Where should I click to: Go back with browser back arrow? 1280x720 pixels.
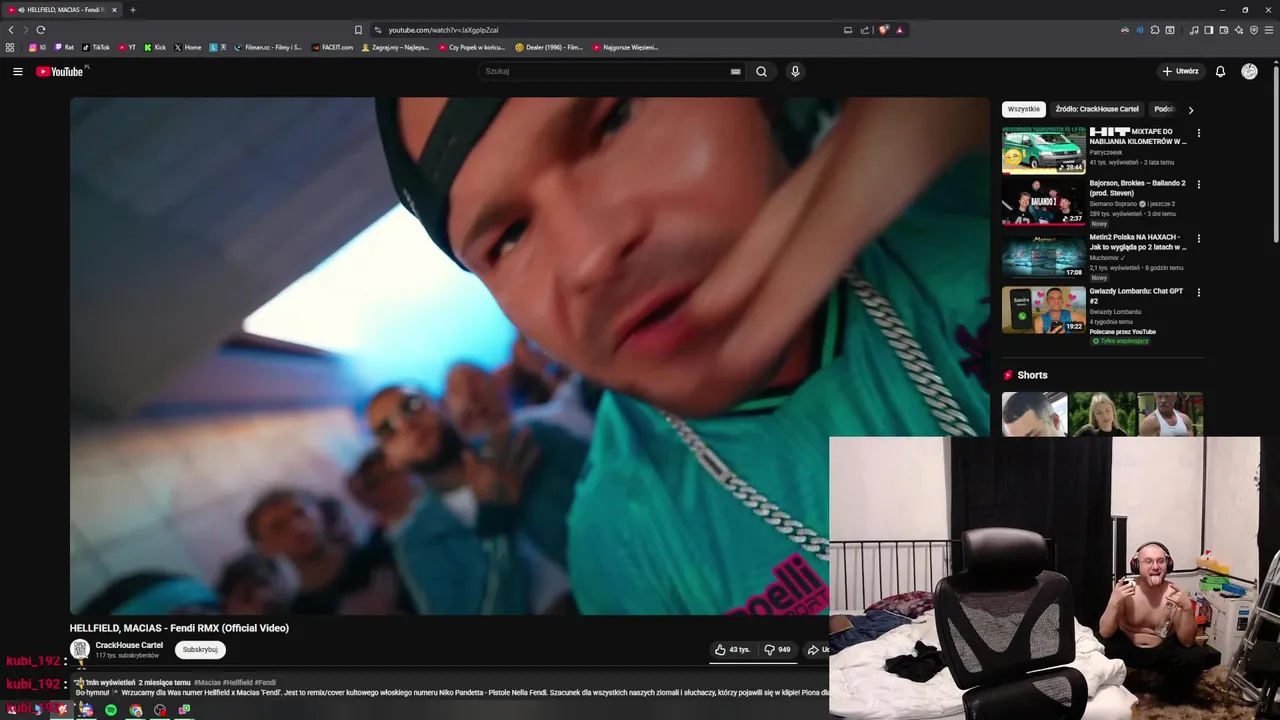11,30
